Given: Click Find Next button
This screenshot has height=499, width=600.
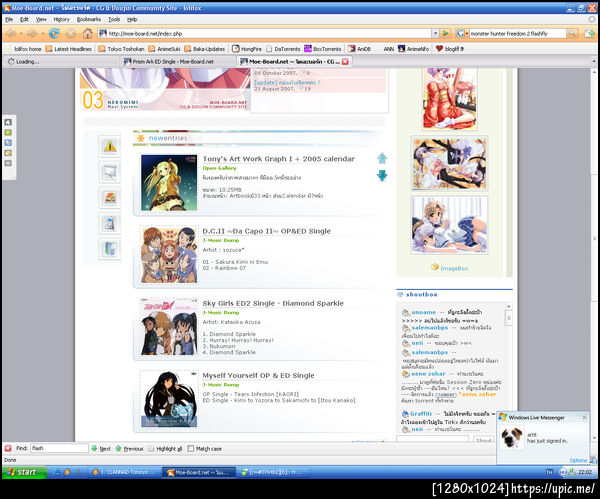Looking at the screenshot, I should click(x=101, y=448).
